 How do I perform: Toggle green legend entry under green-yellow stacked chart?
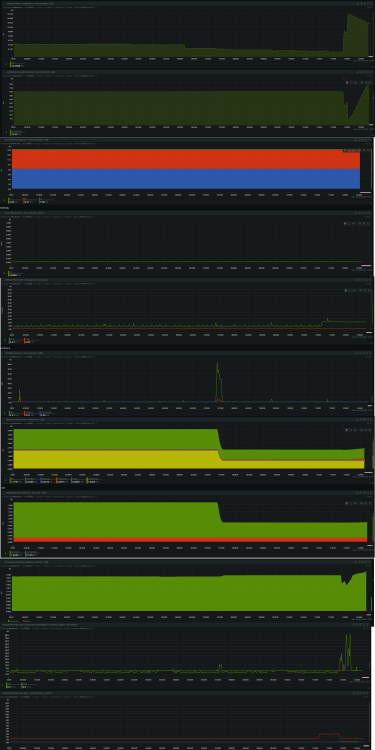click(x=16, y=480)
